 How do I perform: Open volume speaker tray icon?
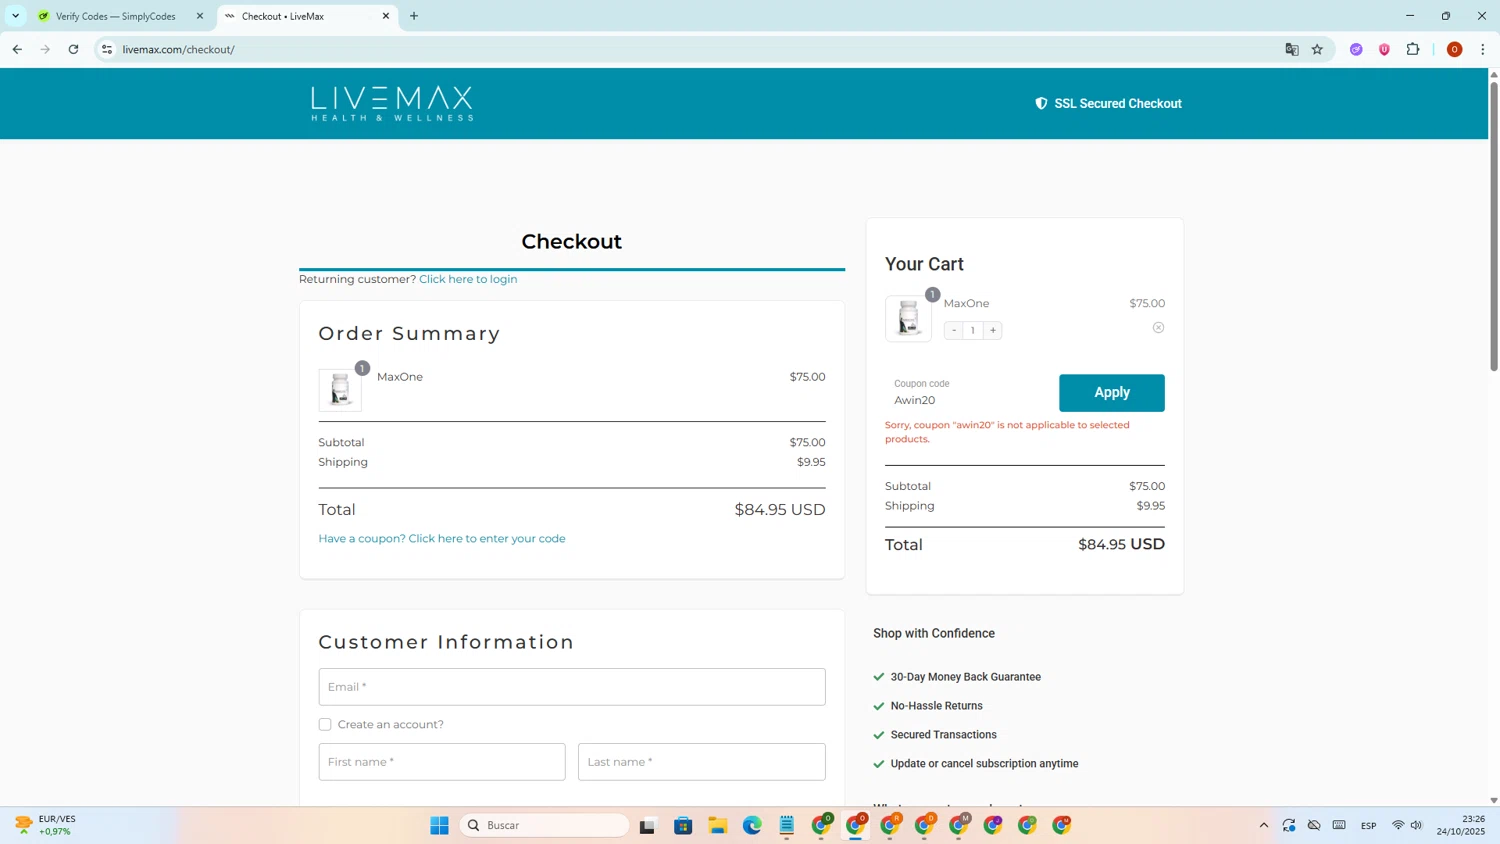click(x=1416, y=825)
